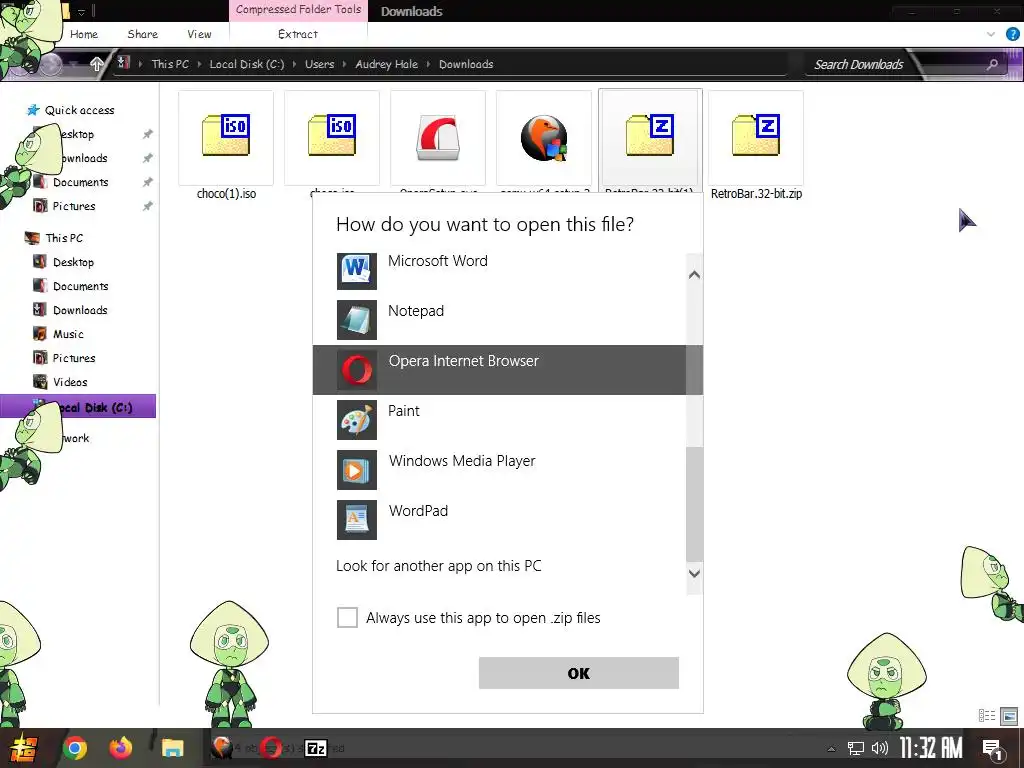Click the app list scroll up arrow
The height and width of the screenshot is (768, 1024).
[694, 274]
